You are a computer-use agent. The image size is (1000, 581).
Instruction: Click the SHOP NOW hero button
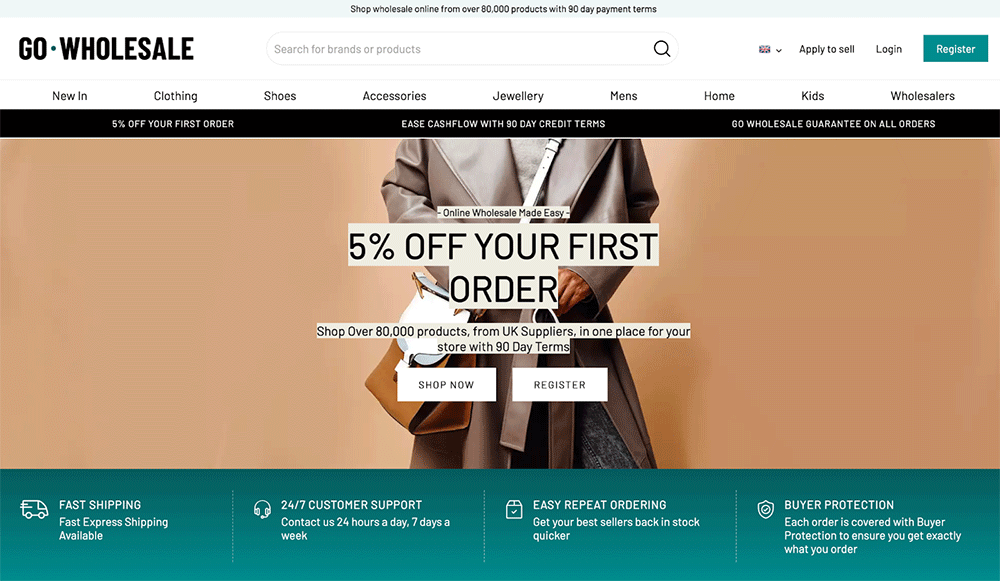click(446, 385)
